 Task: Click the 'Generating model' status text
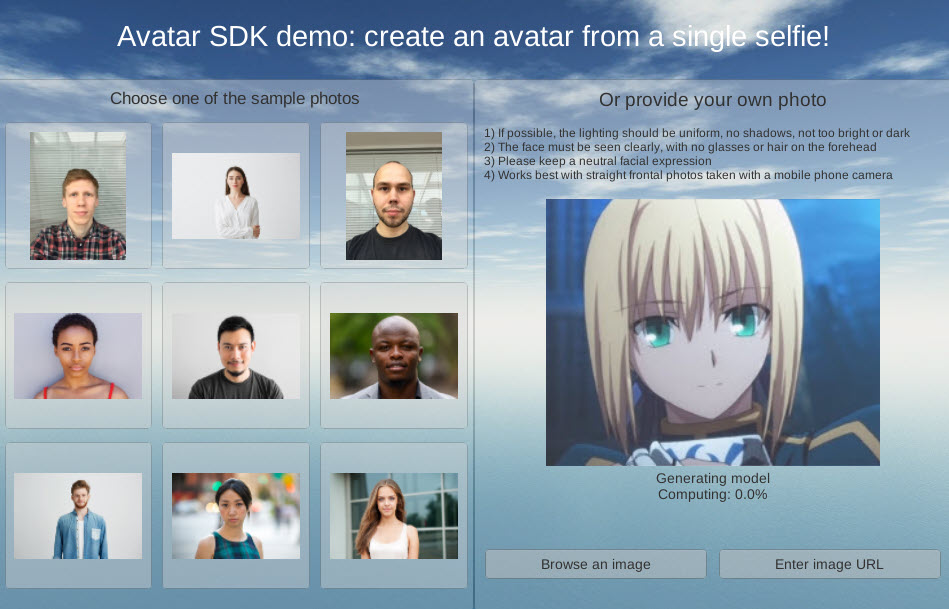pos(713,478)
